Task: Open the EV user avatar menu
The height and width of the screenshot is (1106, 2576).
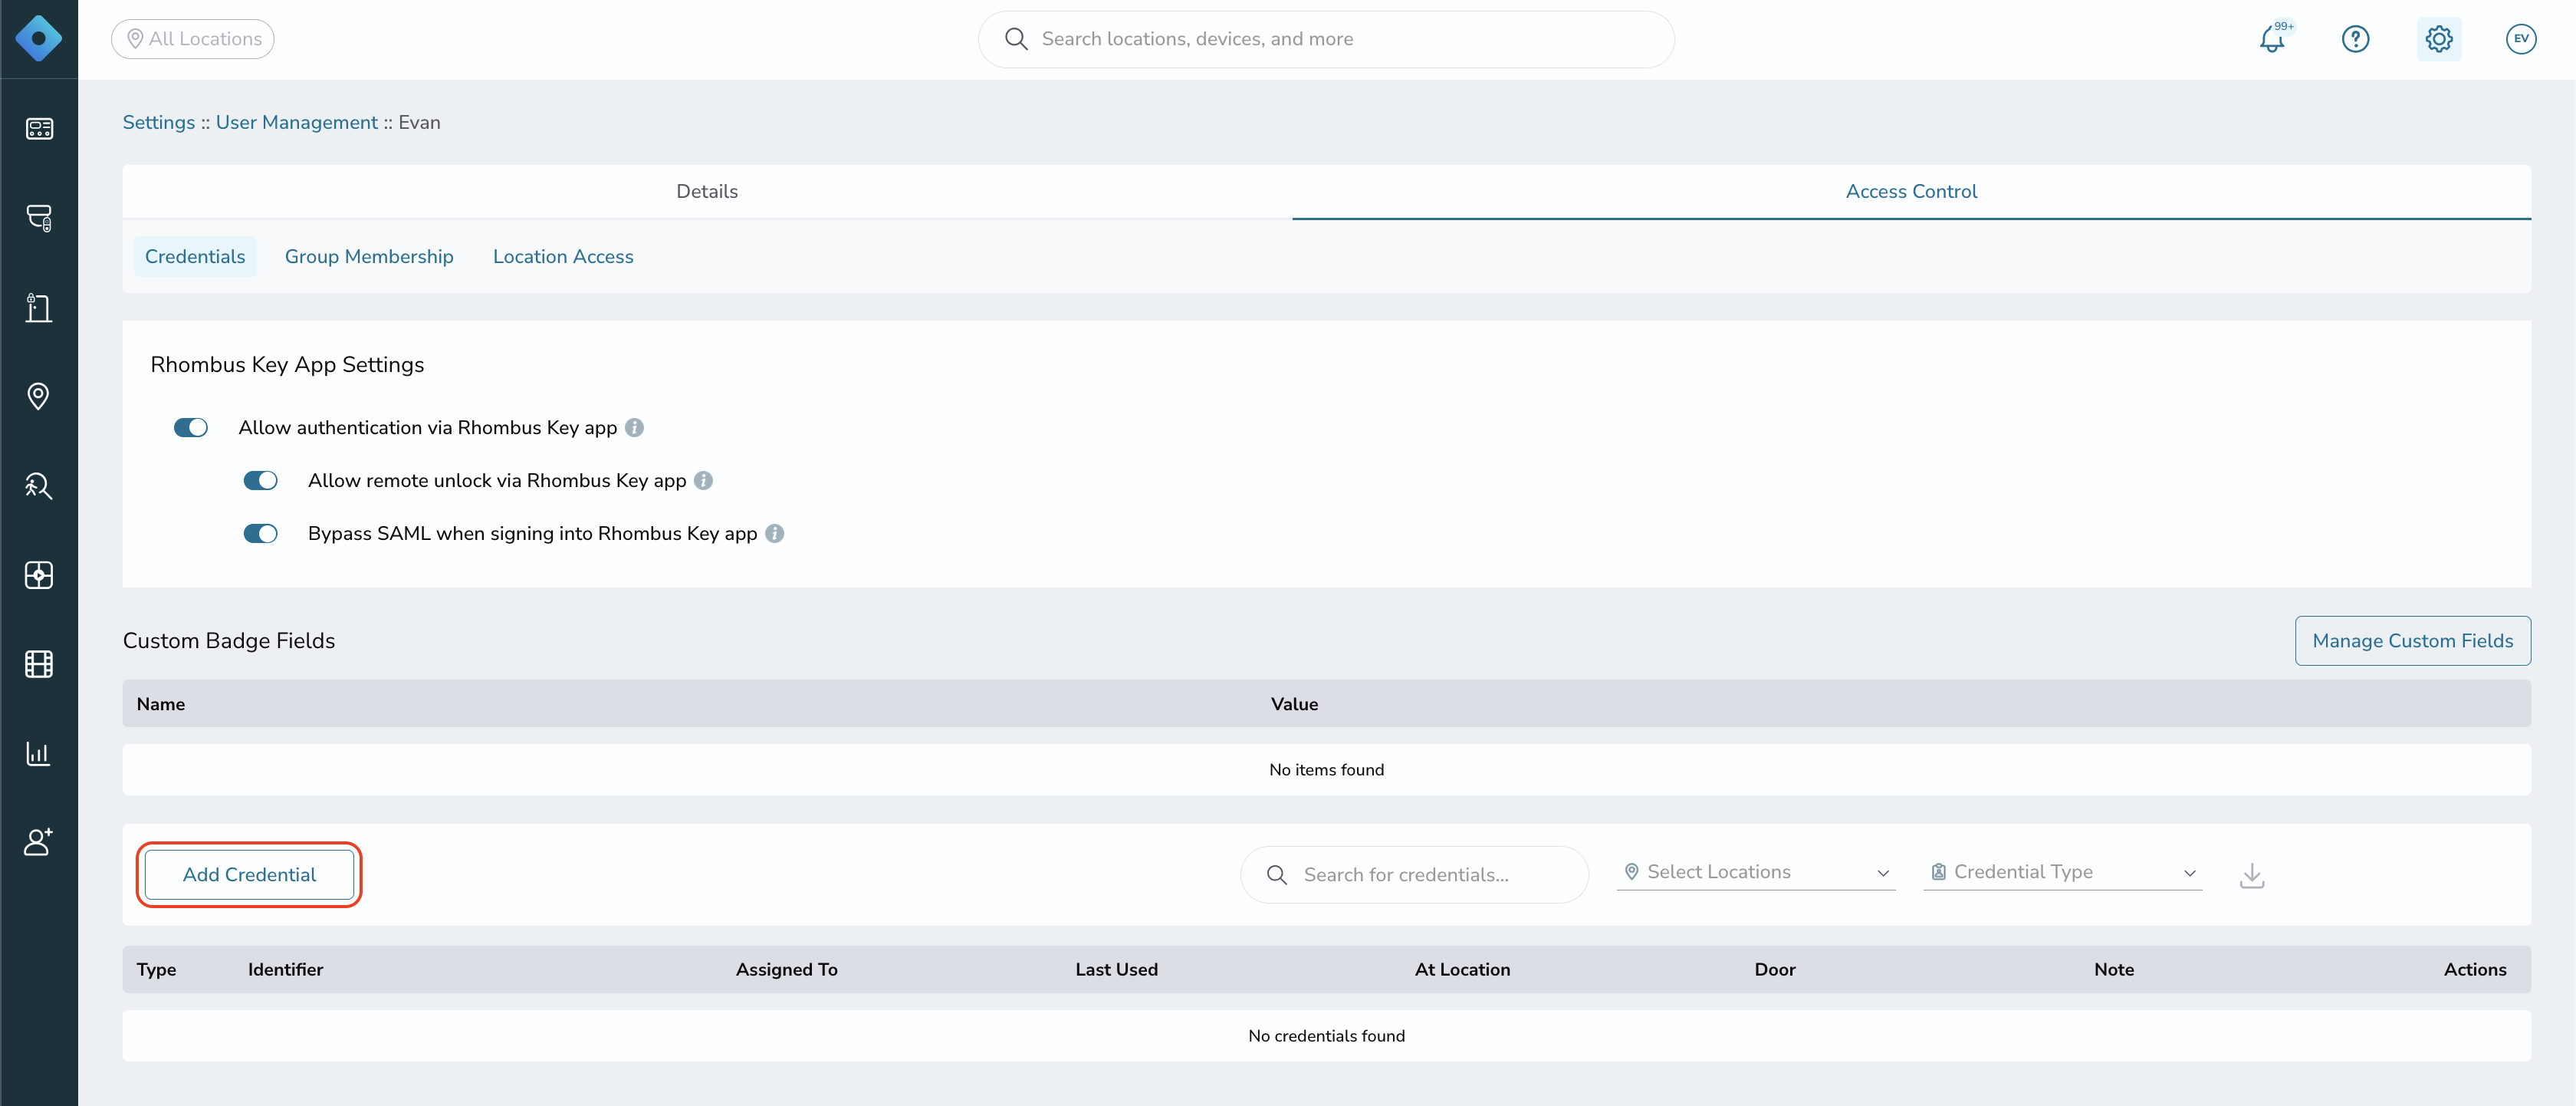Action: (x=2521, y=39)
